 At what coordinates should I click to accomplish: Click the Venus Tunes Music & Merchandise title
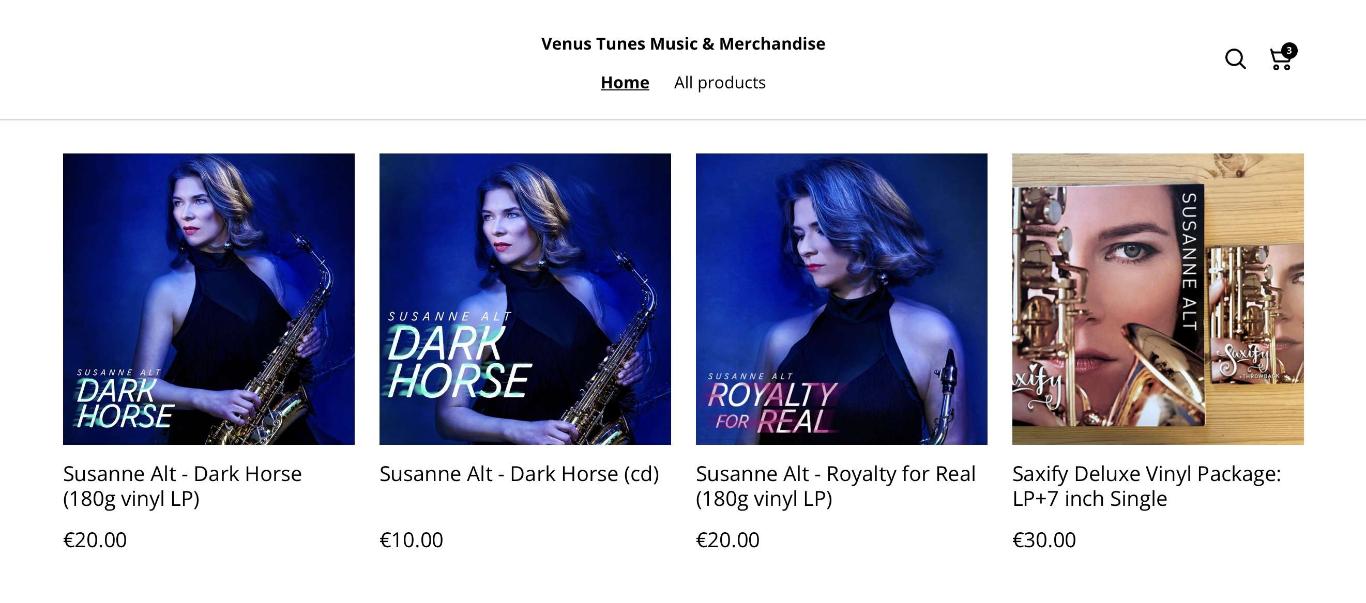pos(683,44)
